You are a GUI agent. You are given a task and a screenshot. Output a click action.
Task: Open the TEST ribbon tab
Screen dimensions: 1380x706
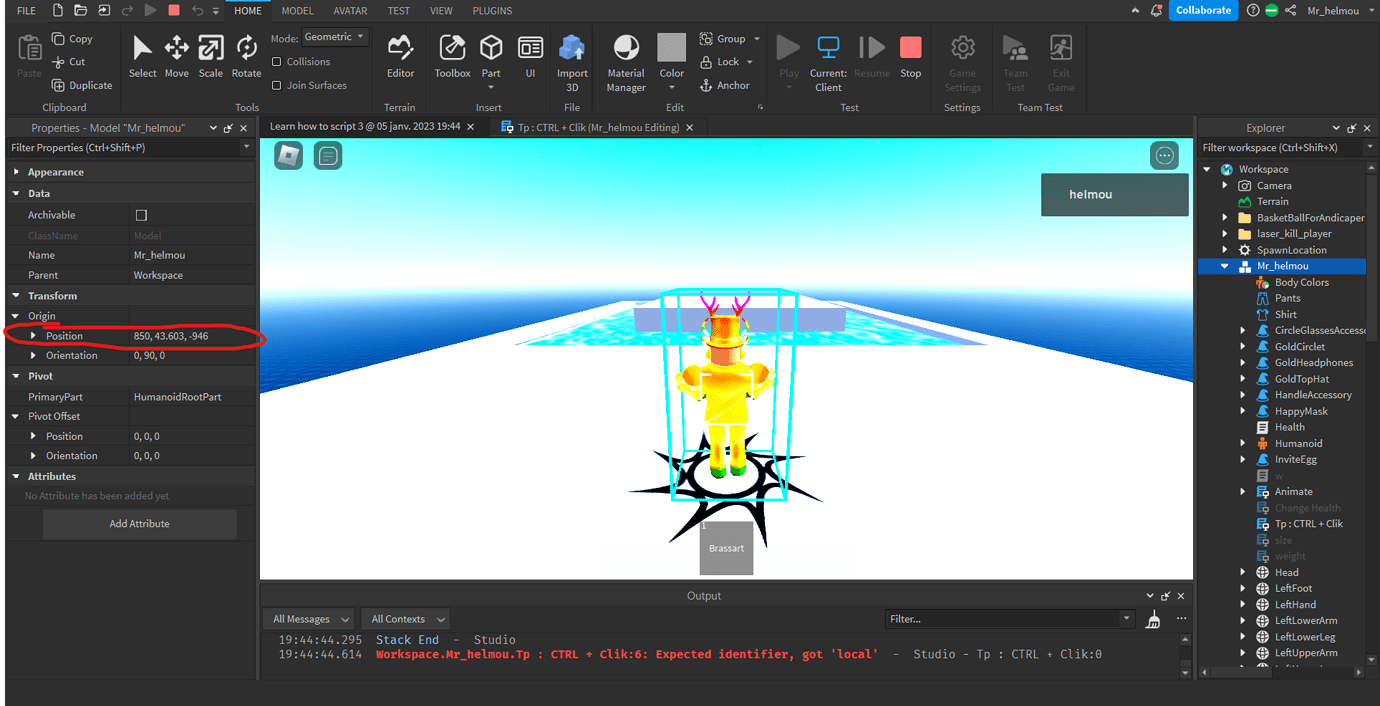pos(398,11)
